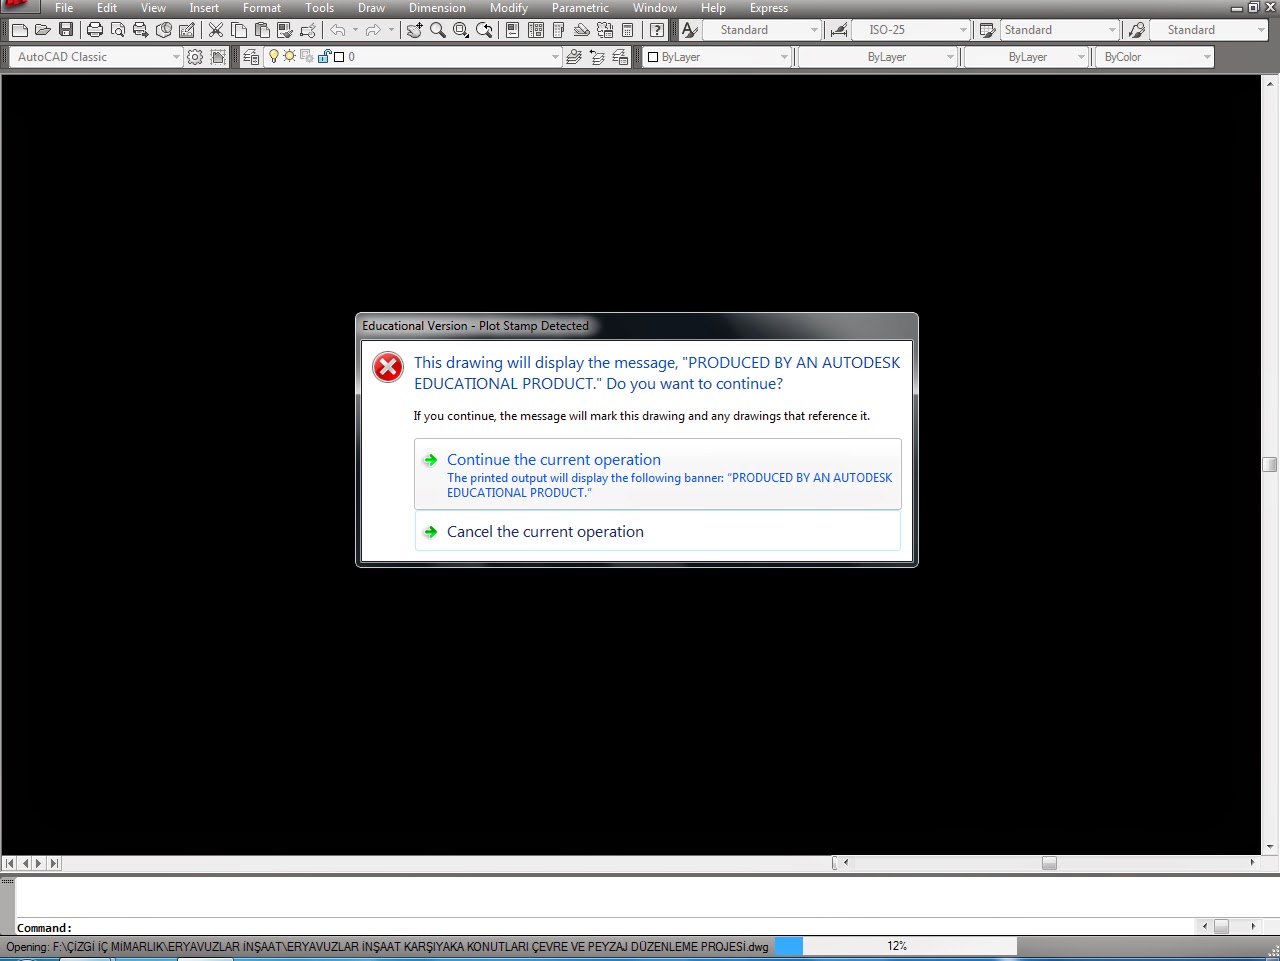Open the Properties palette icon
Screen dimensions: 1280x961
click(512, 30)
